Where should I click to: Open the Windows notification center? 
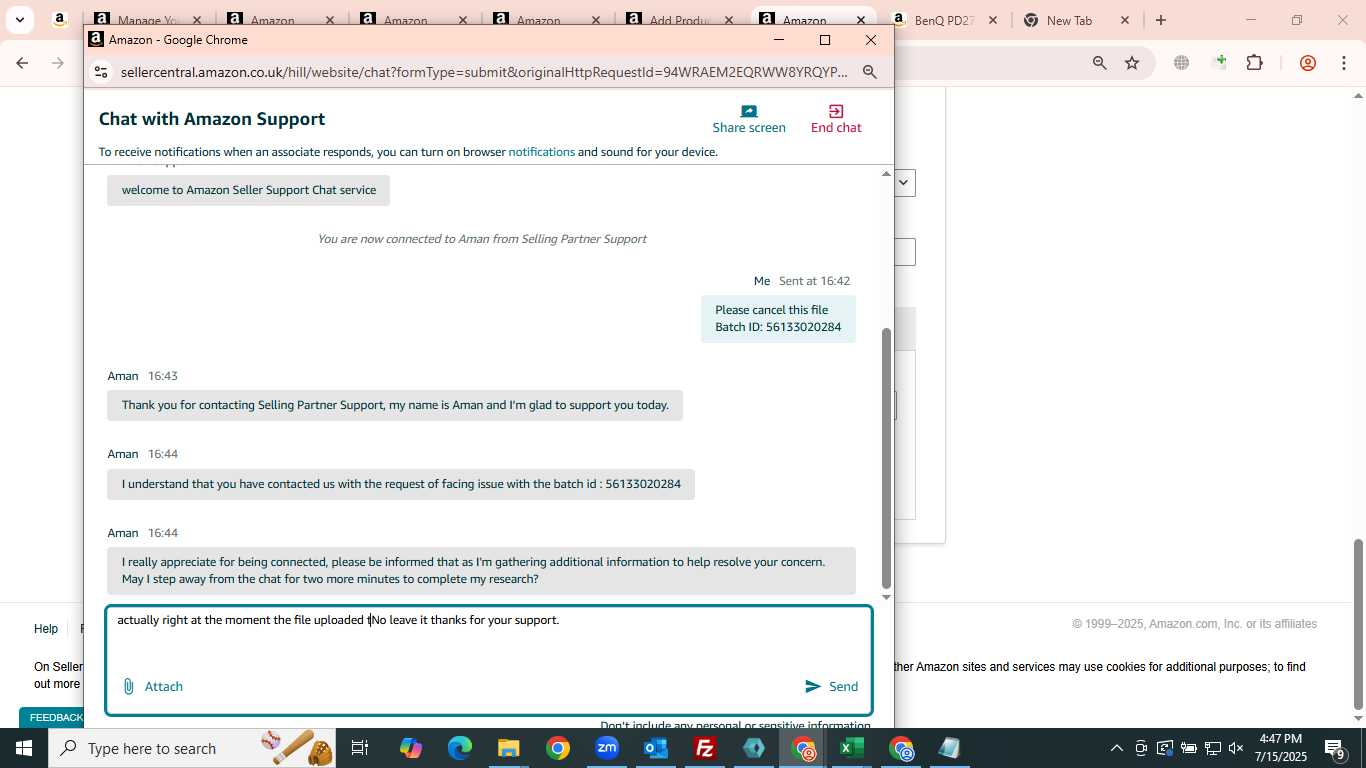pos(1335,748)
